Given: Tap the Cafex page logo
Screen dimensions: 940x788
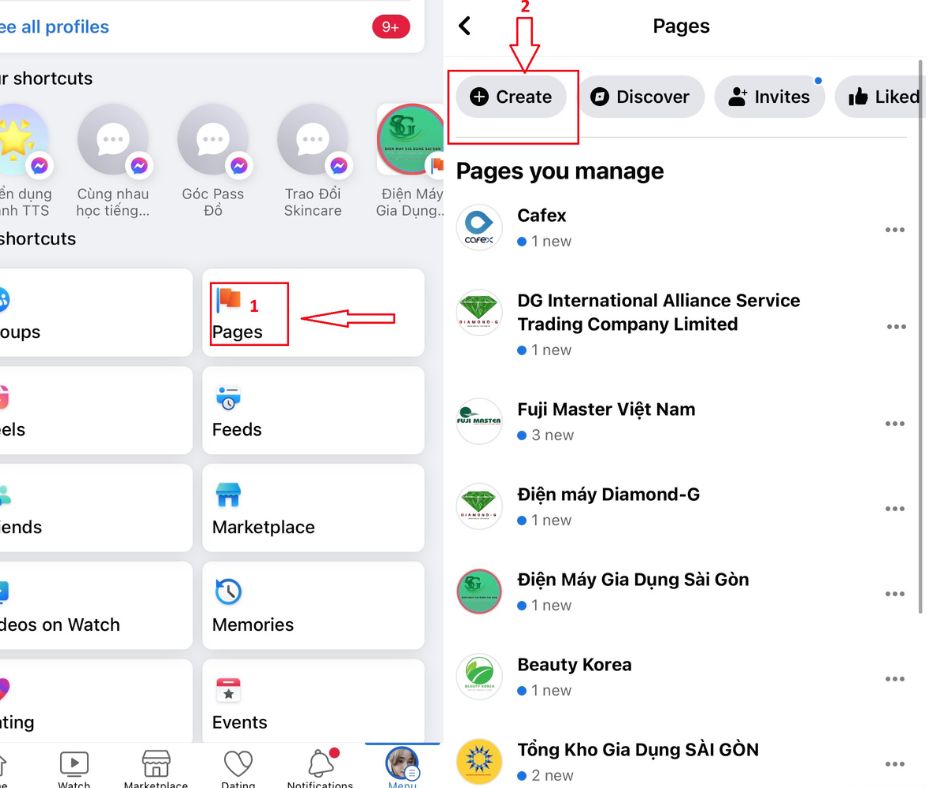Looking at the screenshot, I should (479, 228).
